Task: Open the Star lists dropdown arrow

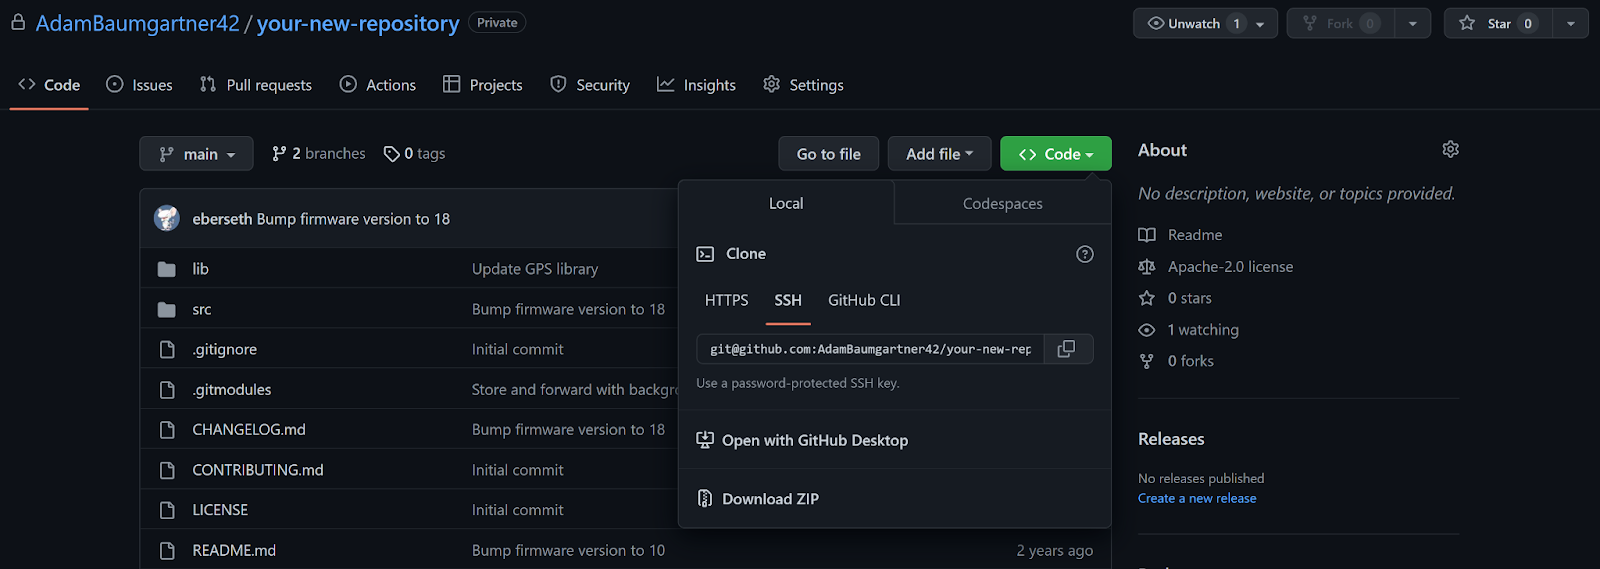Action: (x=1570, y=23)
